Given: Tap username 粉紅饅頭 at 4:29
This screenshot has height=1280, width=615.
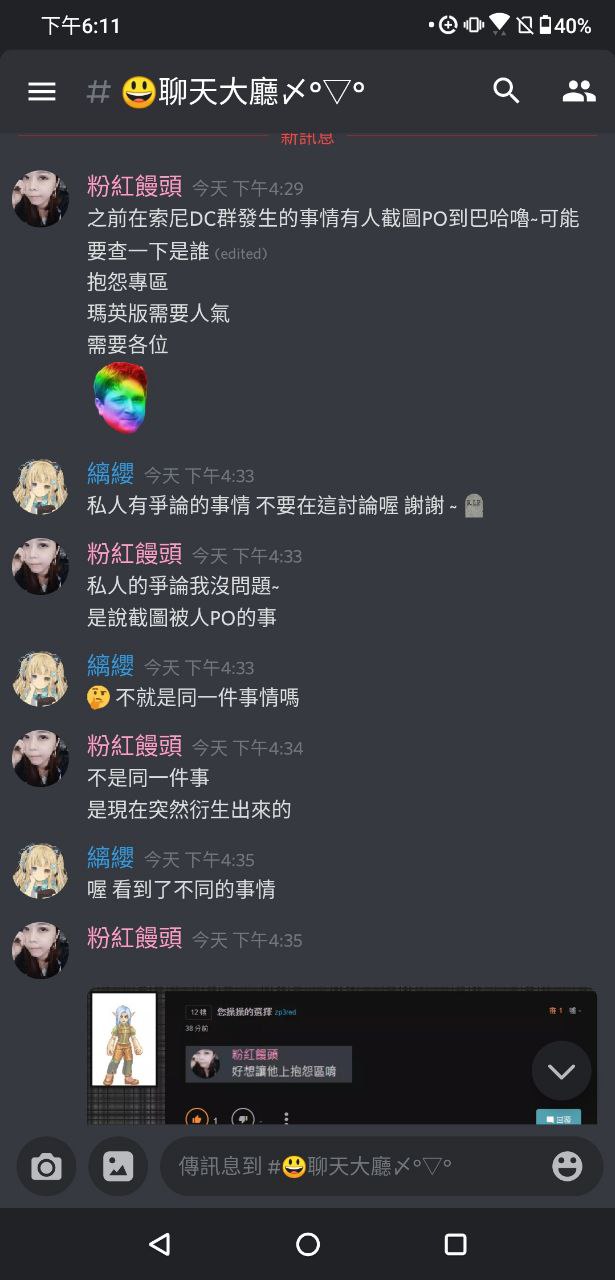Looking at the screenshot, I should pos(135,187).
